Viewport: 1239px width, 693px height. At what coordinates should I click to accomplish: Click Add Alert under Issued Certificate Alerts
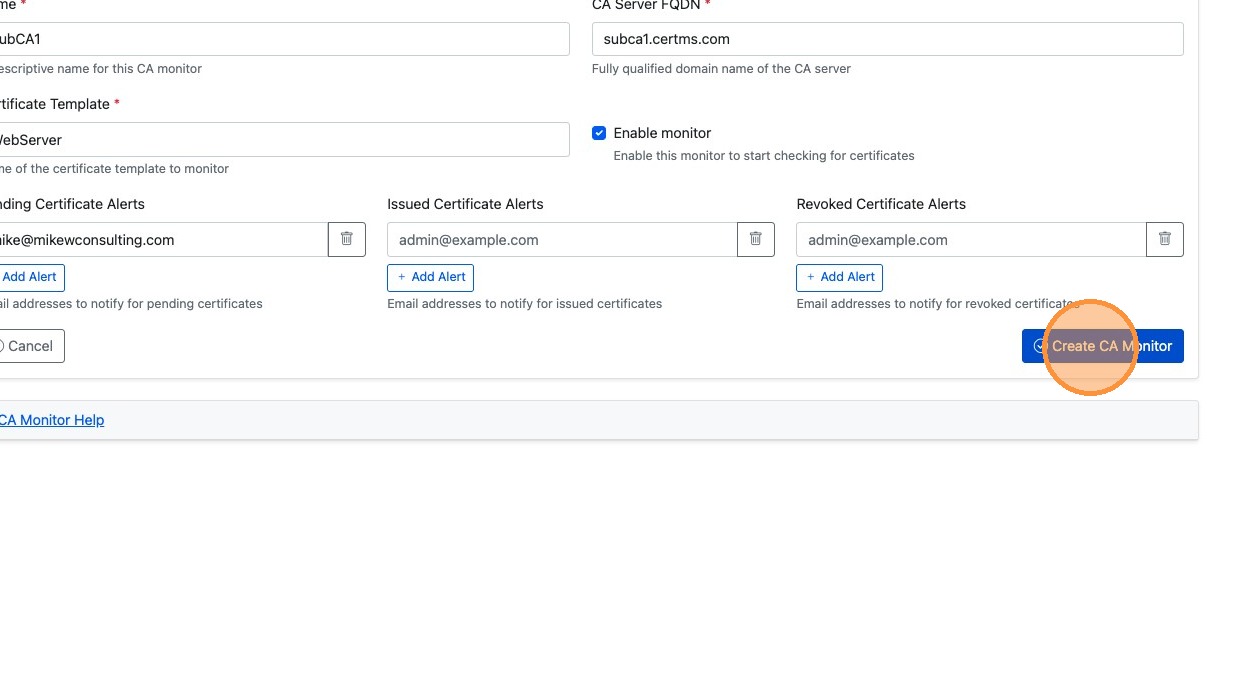tap(431, 277)
